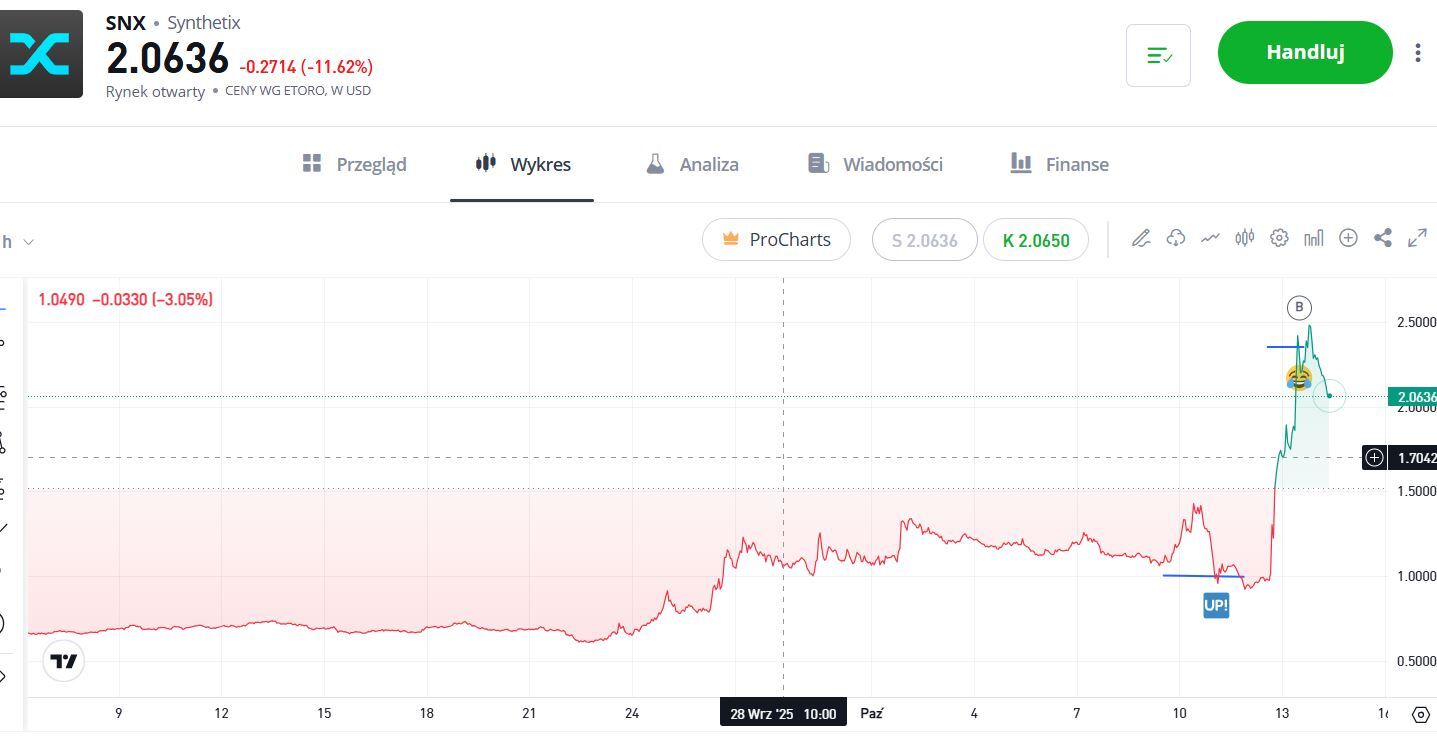Toggle the SNX watchlist button

click(1158, 56)
